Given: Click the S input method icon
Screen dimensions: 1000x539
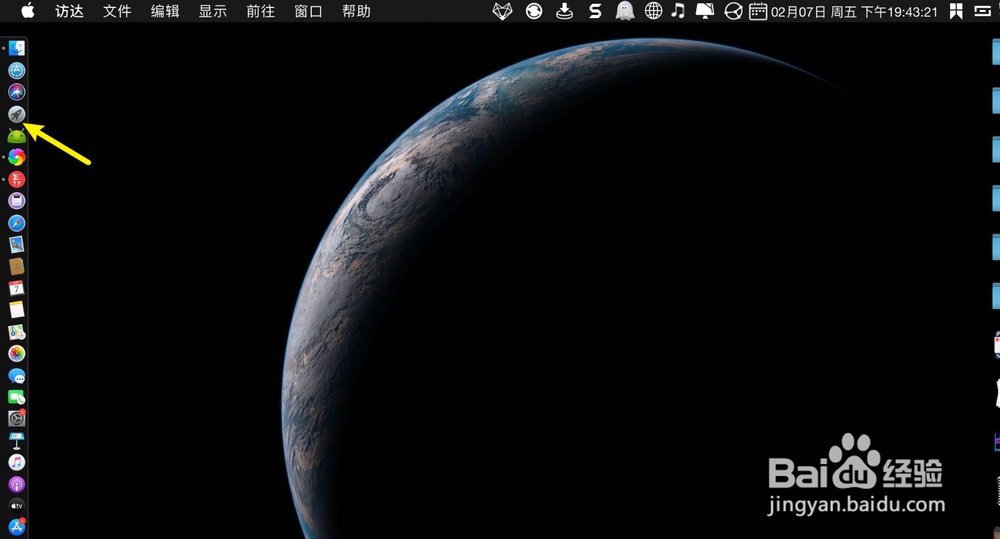Looking at the screenshot, I should coord(595,11).
